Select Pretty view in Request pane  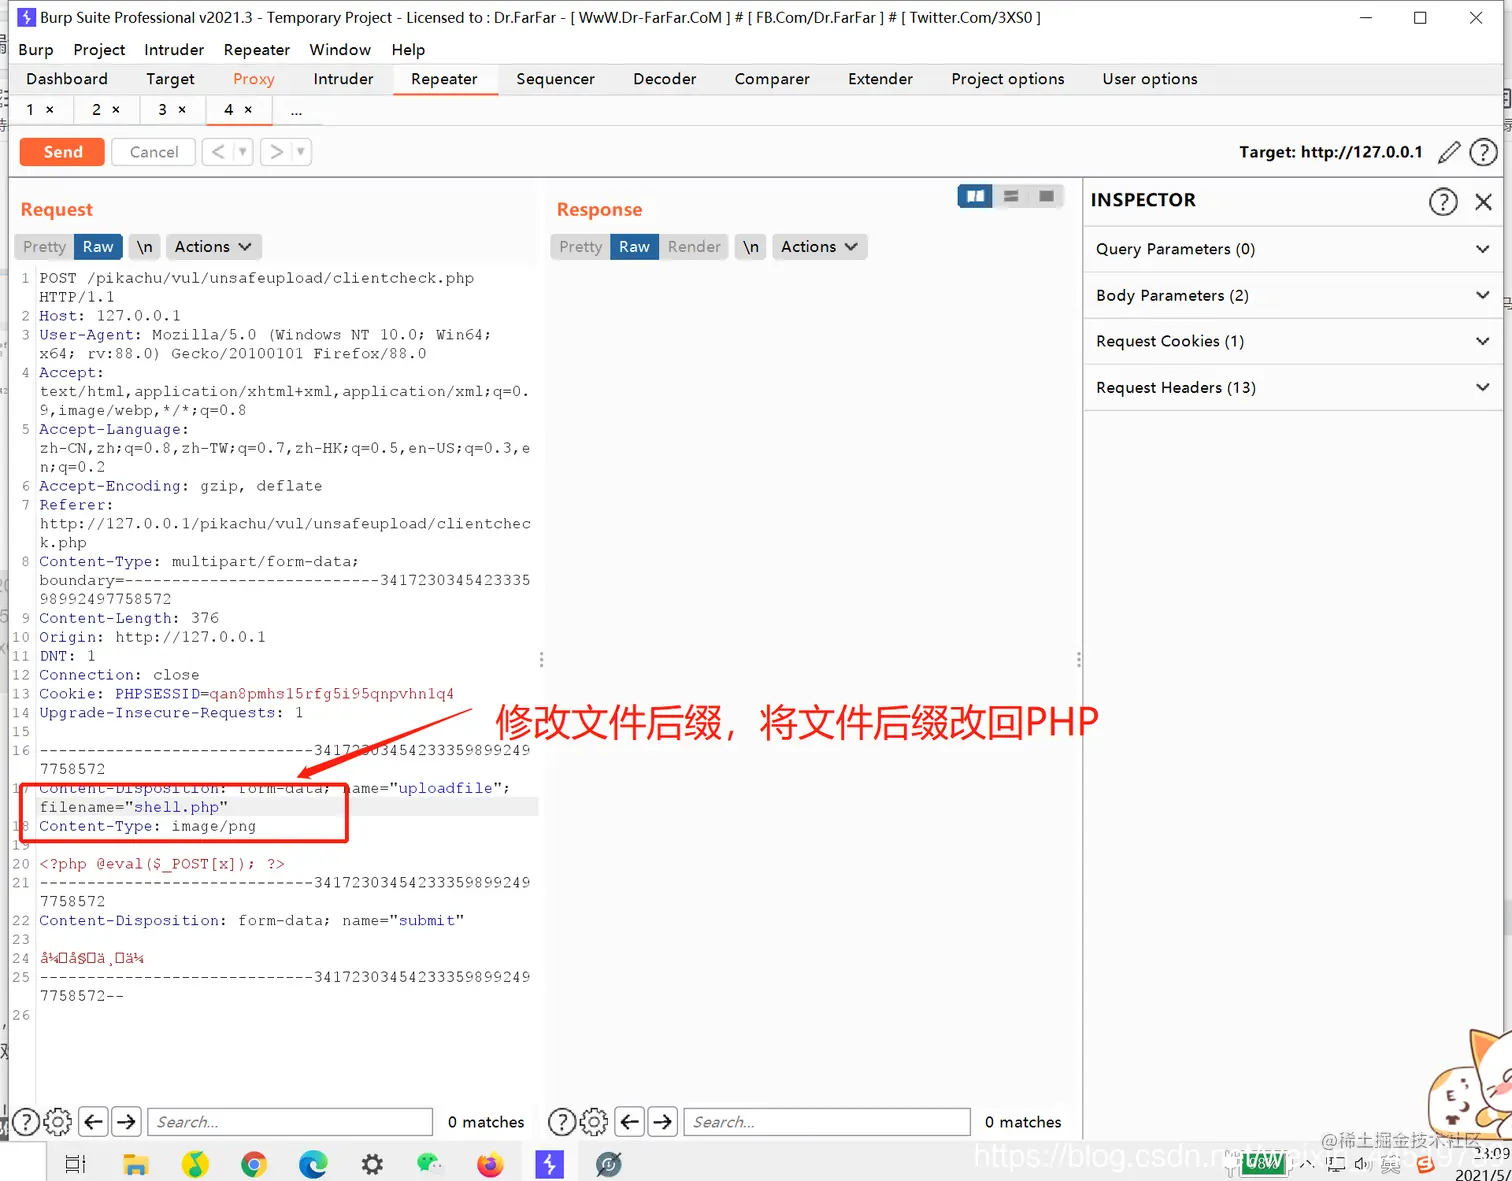[x=44, y=247]
